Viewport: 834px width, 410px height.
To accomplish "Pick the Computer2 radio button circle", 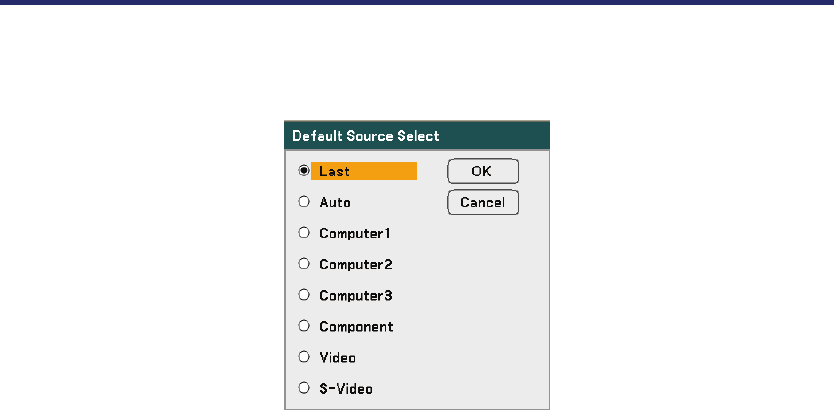I will click(304, 264).
